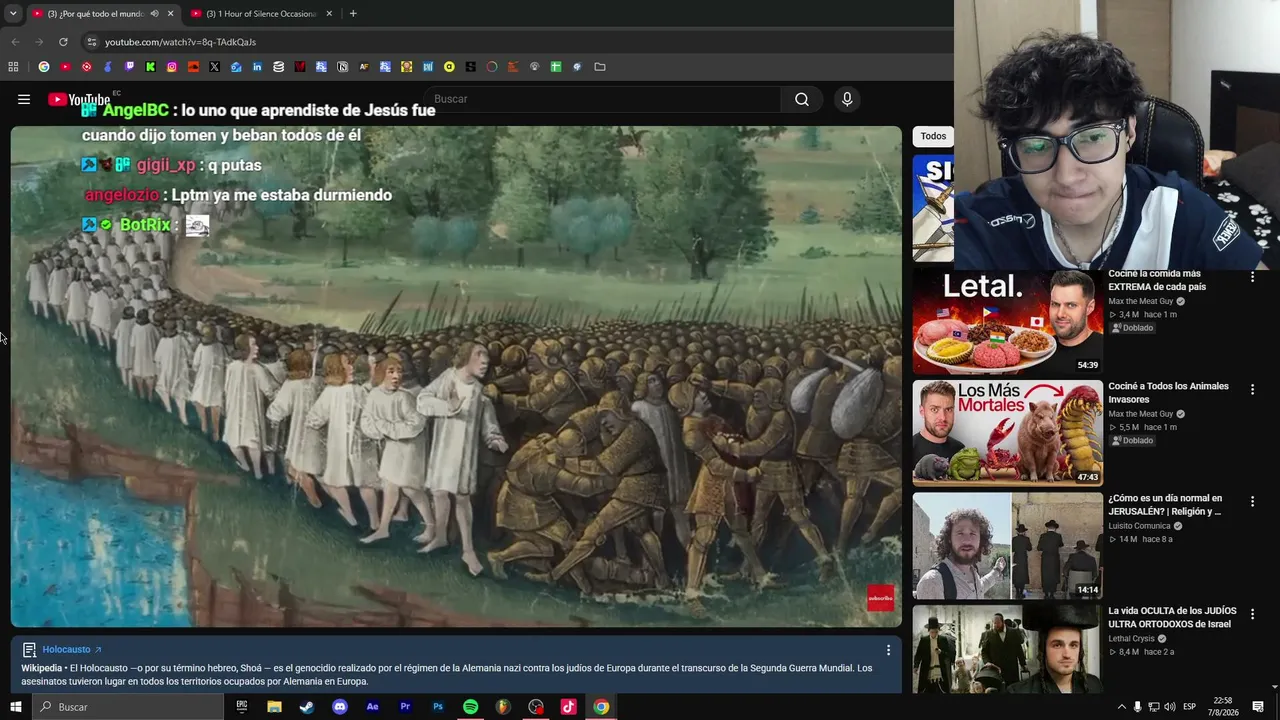1280x720 pixels.
Task: Open the ESP language indicator
Action: coord(1189,707)
